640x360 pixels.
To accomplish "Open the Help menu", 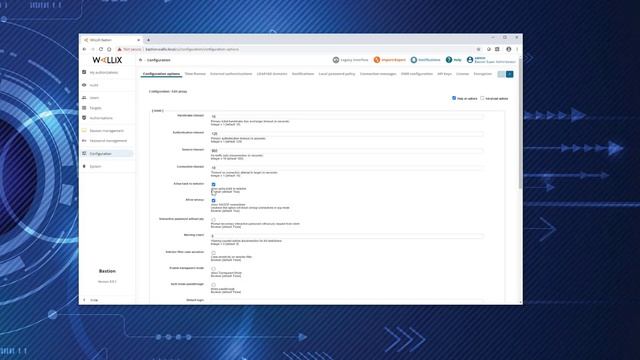I will click(x=453, y=60).
